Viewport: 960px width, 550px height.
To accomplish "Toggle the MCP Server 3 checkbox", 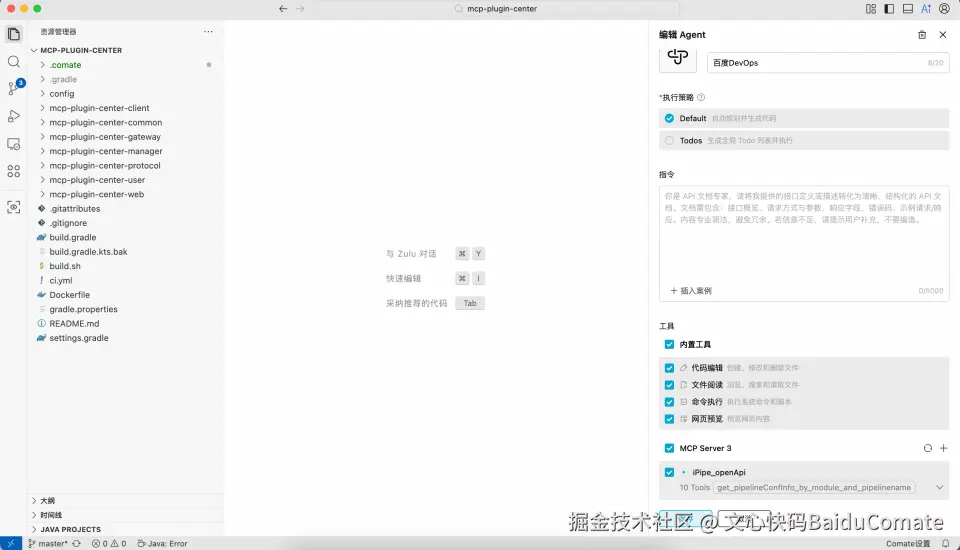I will (x=669, y=448).
